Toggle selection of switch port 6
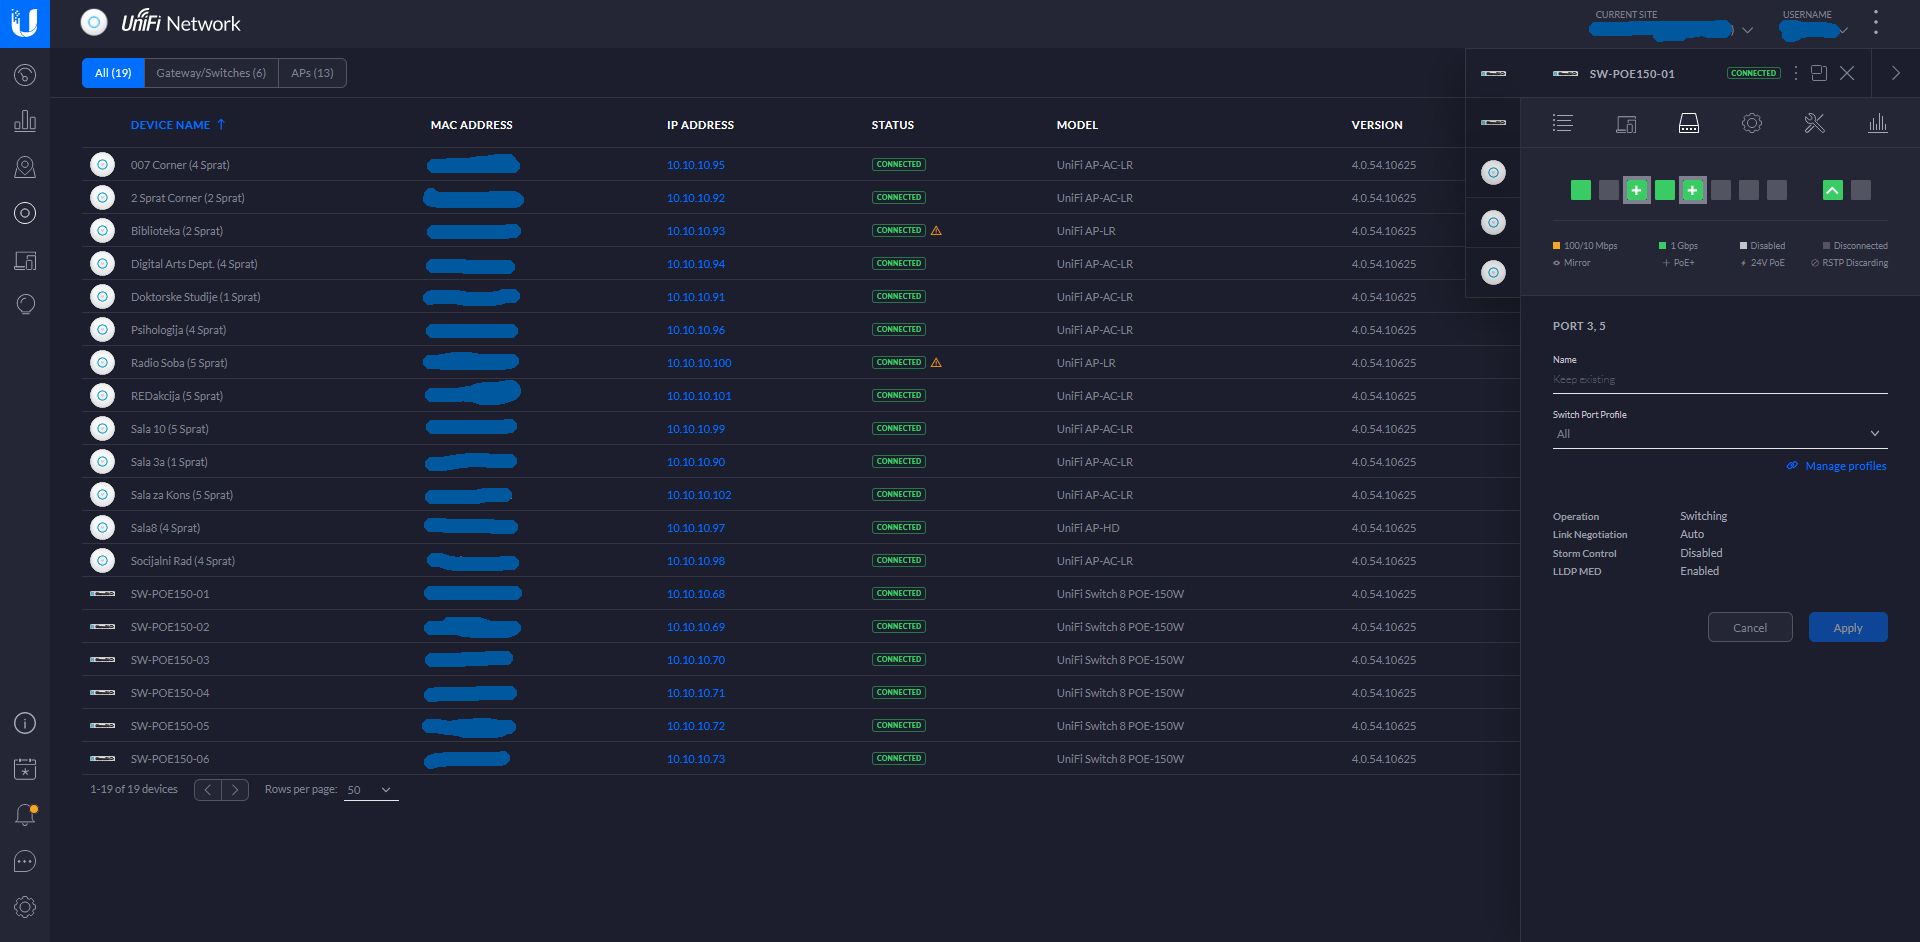The image size is (1920, 942). click(x=1720, y=190)
